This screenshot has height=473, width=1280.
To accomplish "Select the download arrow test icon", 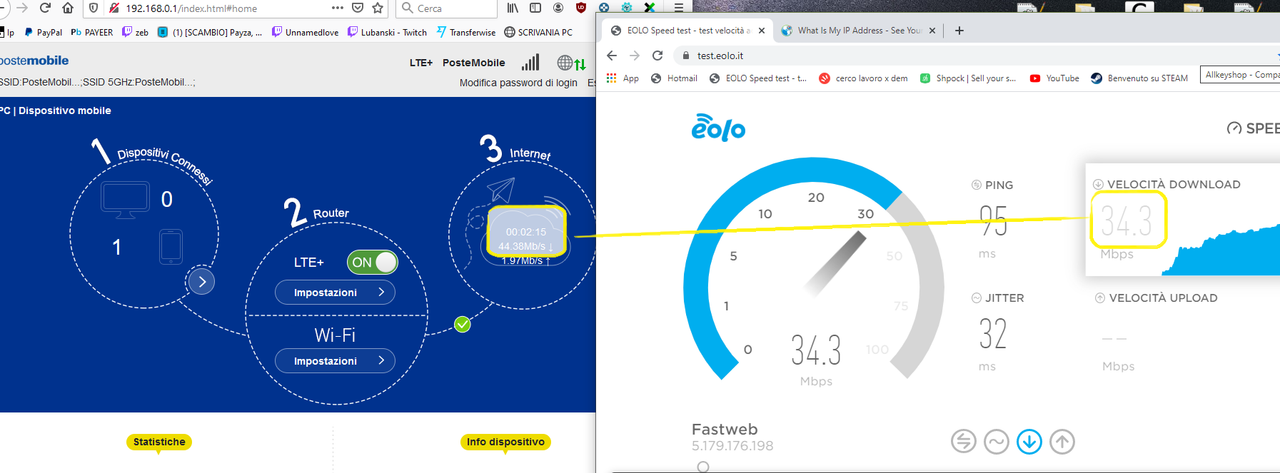I will point(1029,440).
